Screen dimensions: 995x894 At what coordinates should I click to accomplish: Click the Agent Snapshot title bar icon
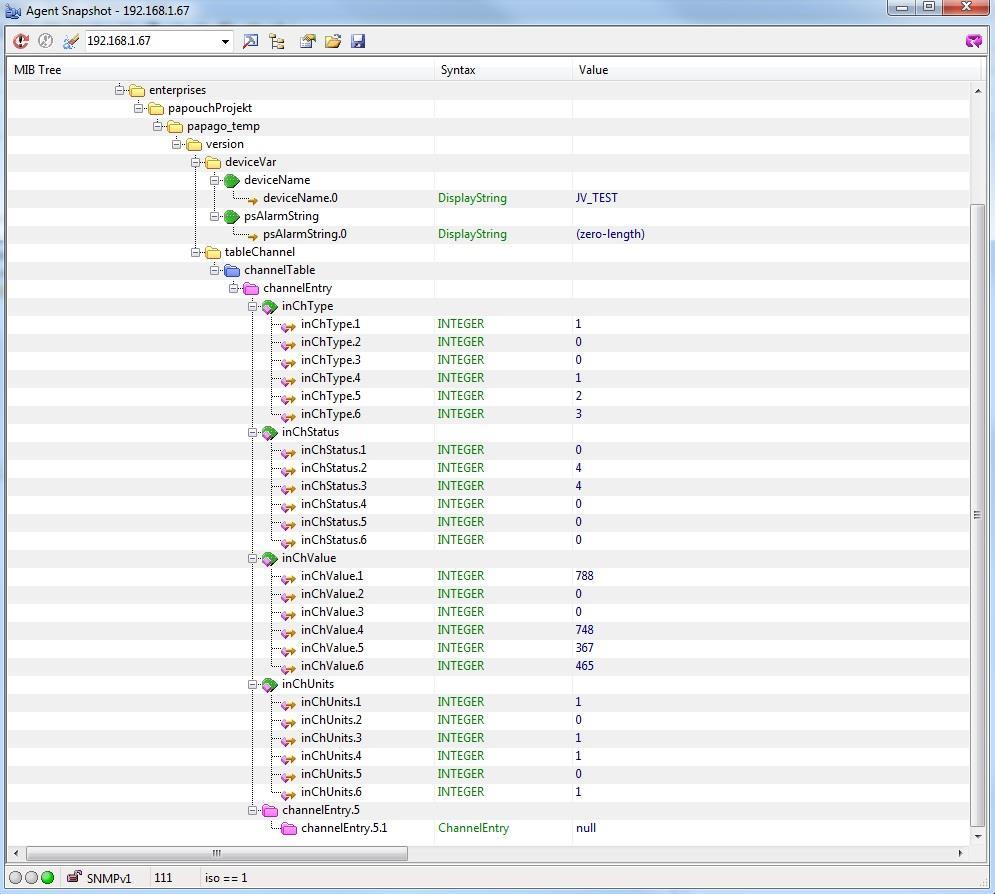coord(13,11)
